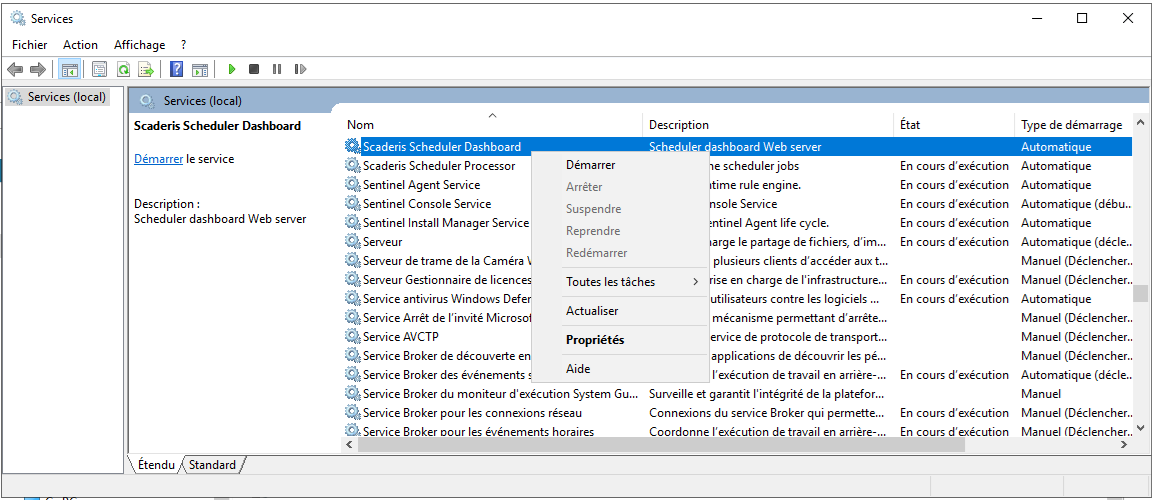The width and height of the screenshot is (1152, 500).
Task: Select the Service AVCTP row
Action: (x=738, y=336)
